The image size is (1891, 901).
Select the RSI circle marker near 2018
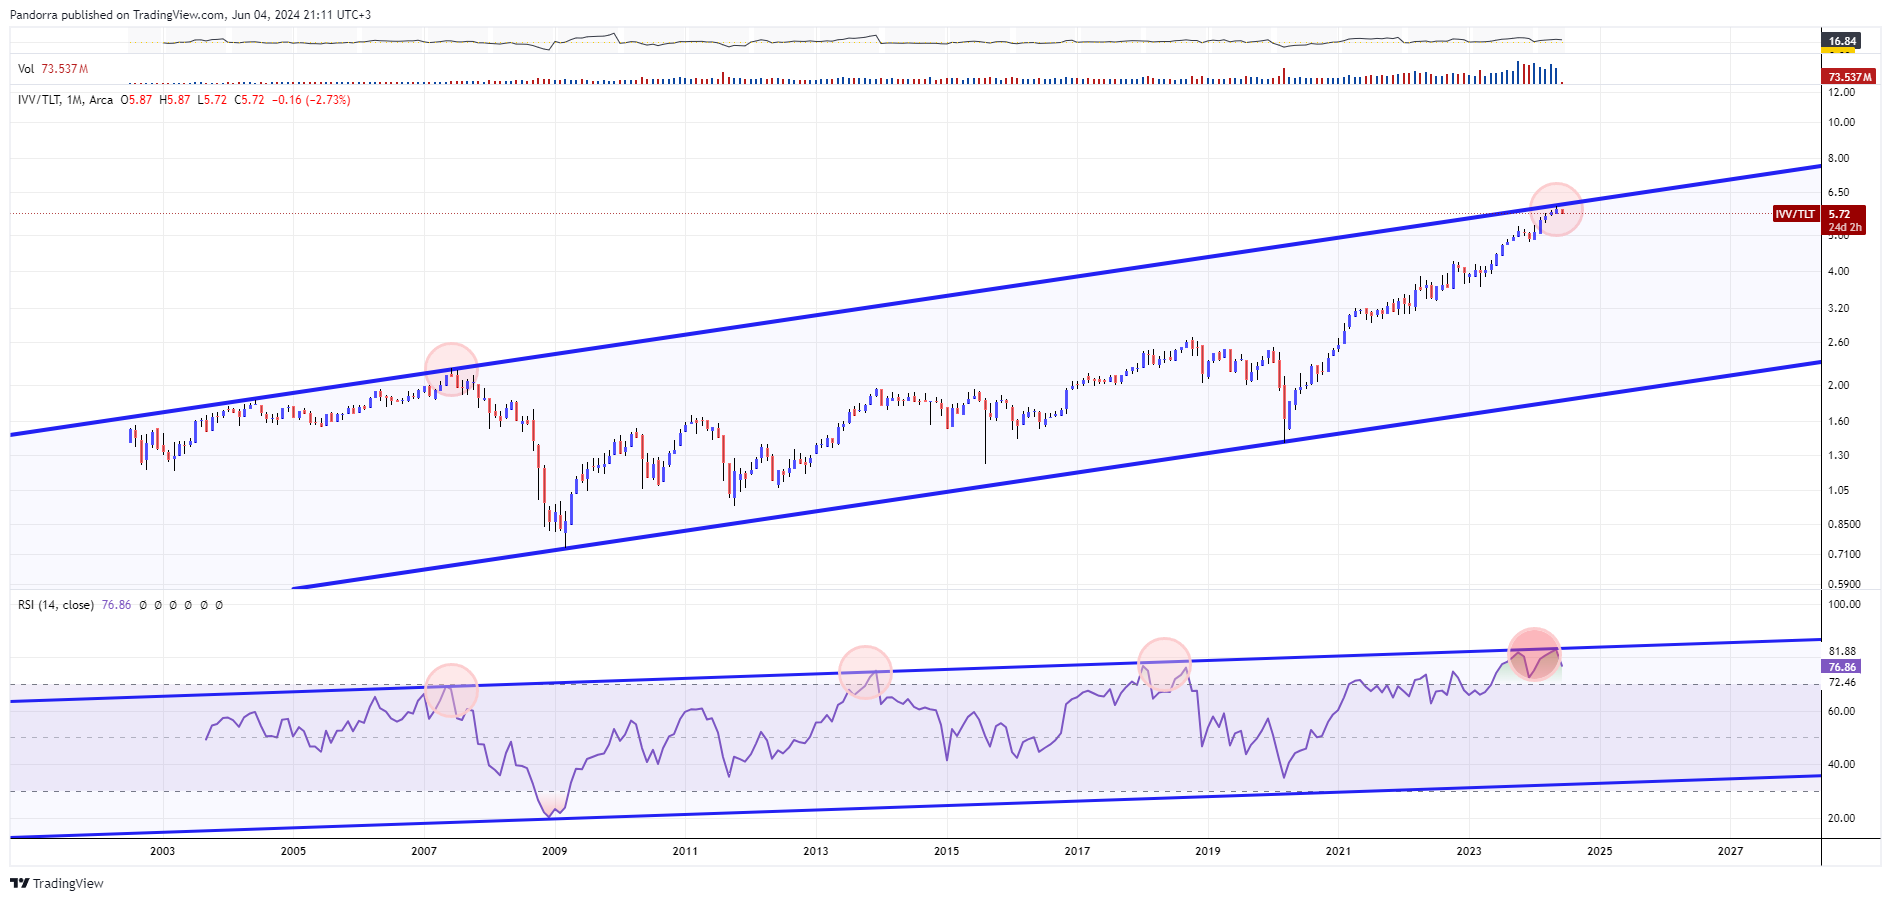coord(1164,664)
